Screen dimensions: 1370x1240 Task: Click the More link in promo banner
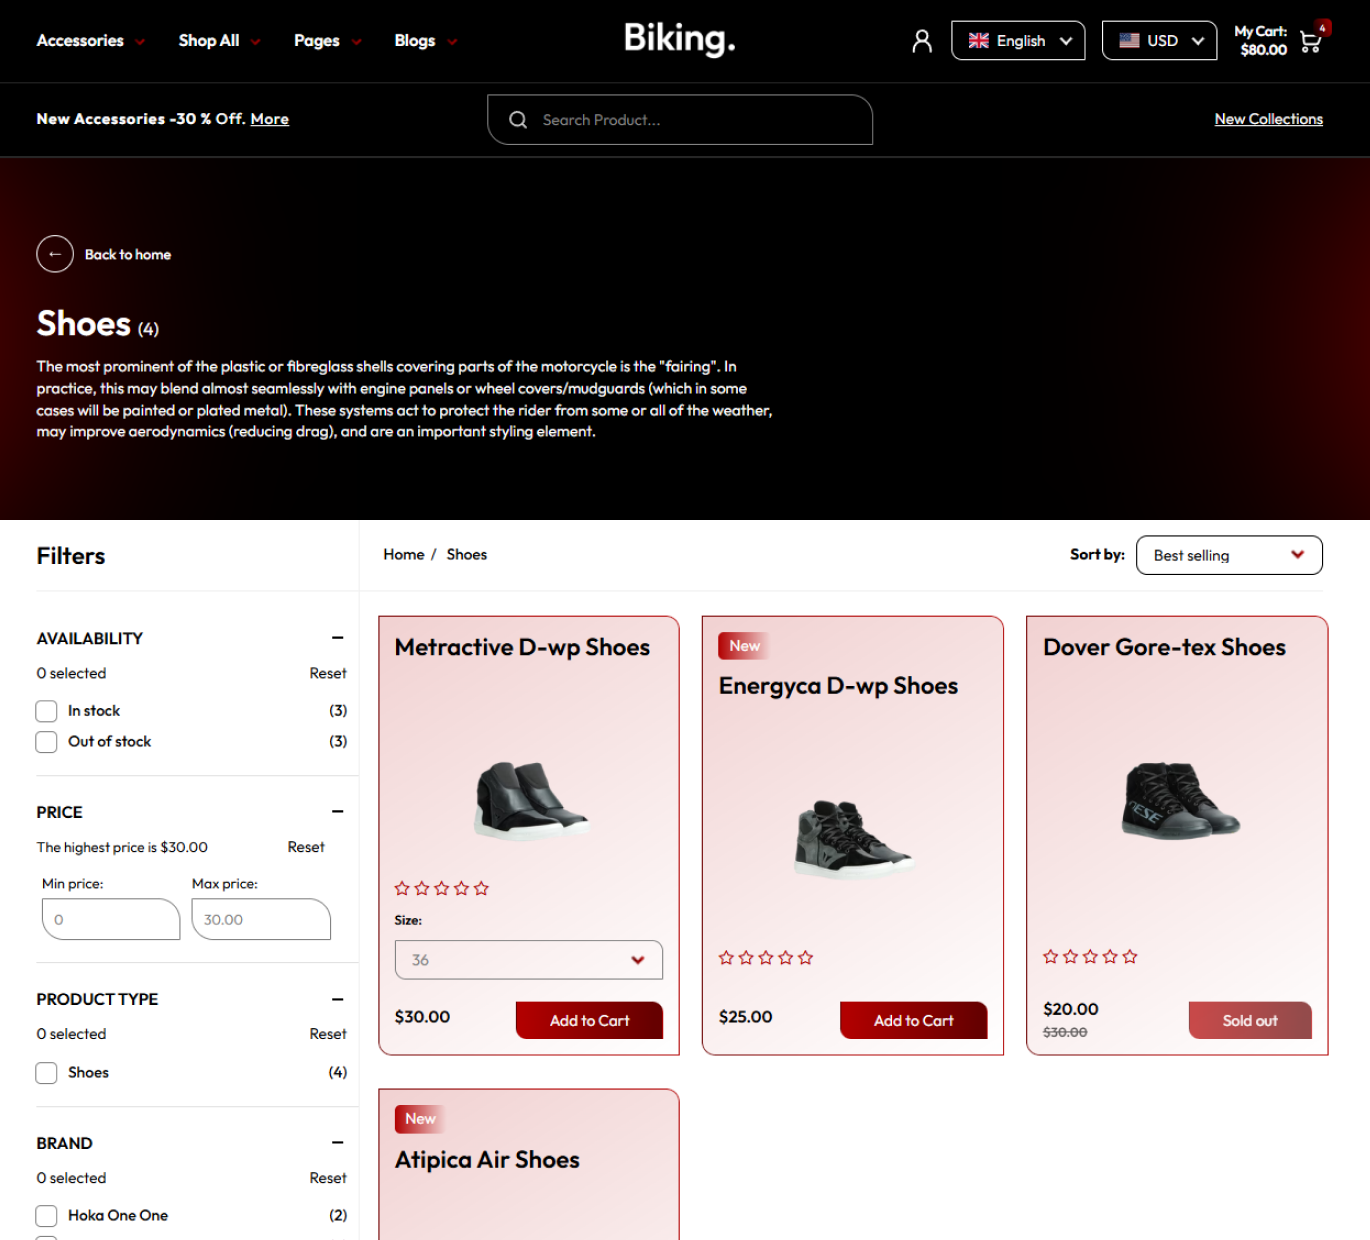pos(269,119)
